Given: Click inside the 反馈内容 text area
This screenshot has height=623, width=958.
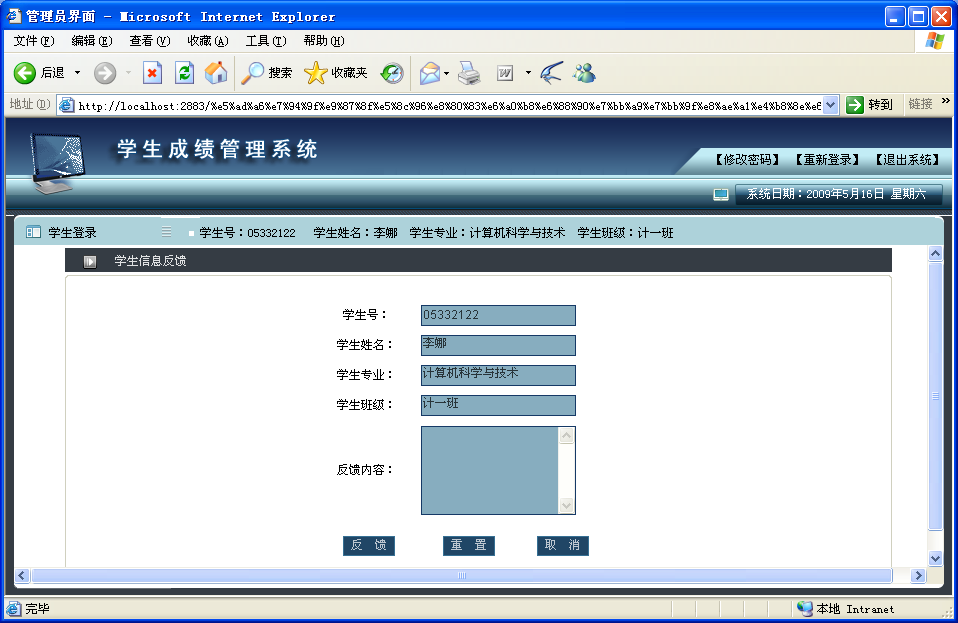Looking at the screenshot, I should click(x=490, y=470).
